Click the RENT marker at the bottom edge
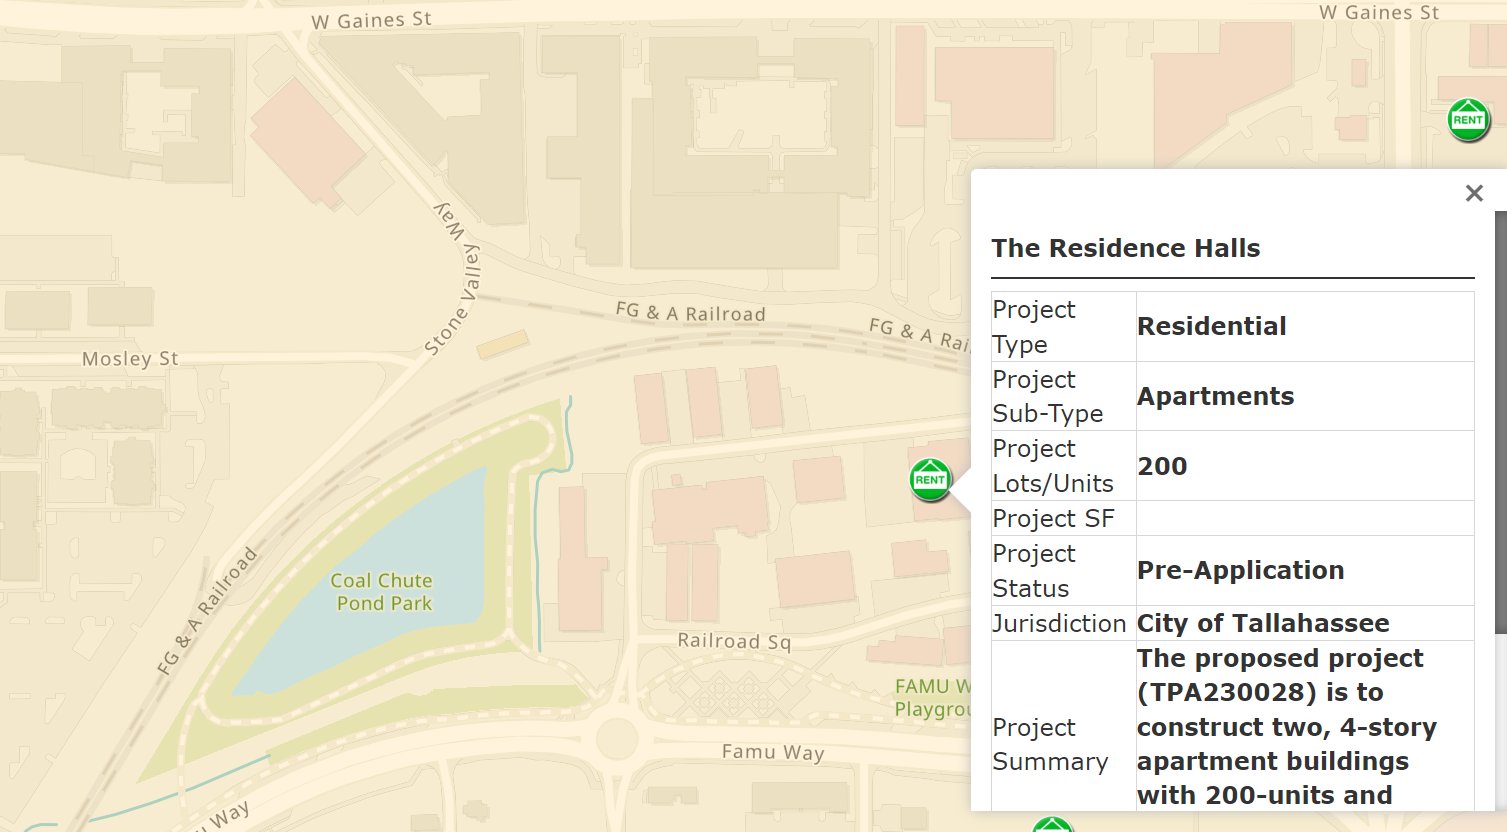1507x832 pixels. (1050, 826)
